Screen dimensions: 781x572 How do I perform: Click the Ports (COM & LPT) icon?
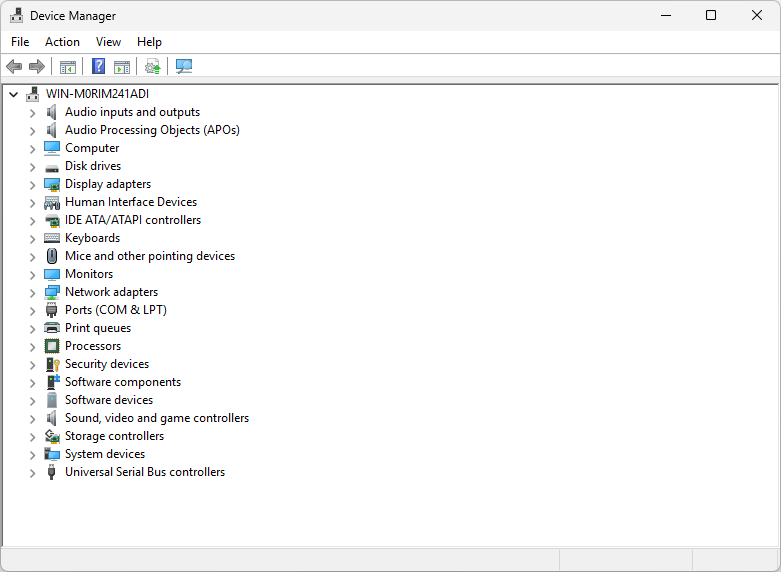pyautogui.click(x=52, y=310)
